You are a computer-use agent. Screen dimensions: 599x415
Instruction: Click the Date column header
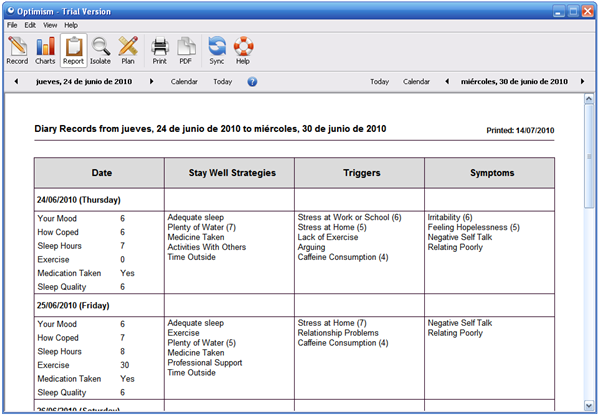point(99,173)
